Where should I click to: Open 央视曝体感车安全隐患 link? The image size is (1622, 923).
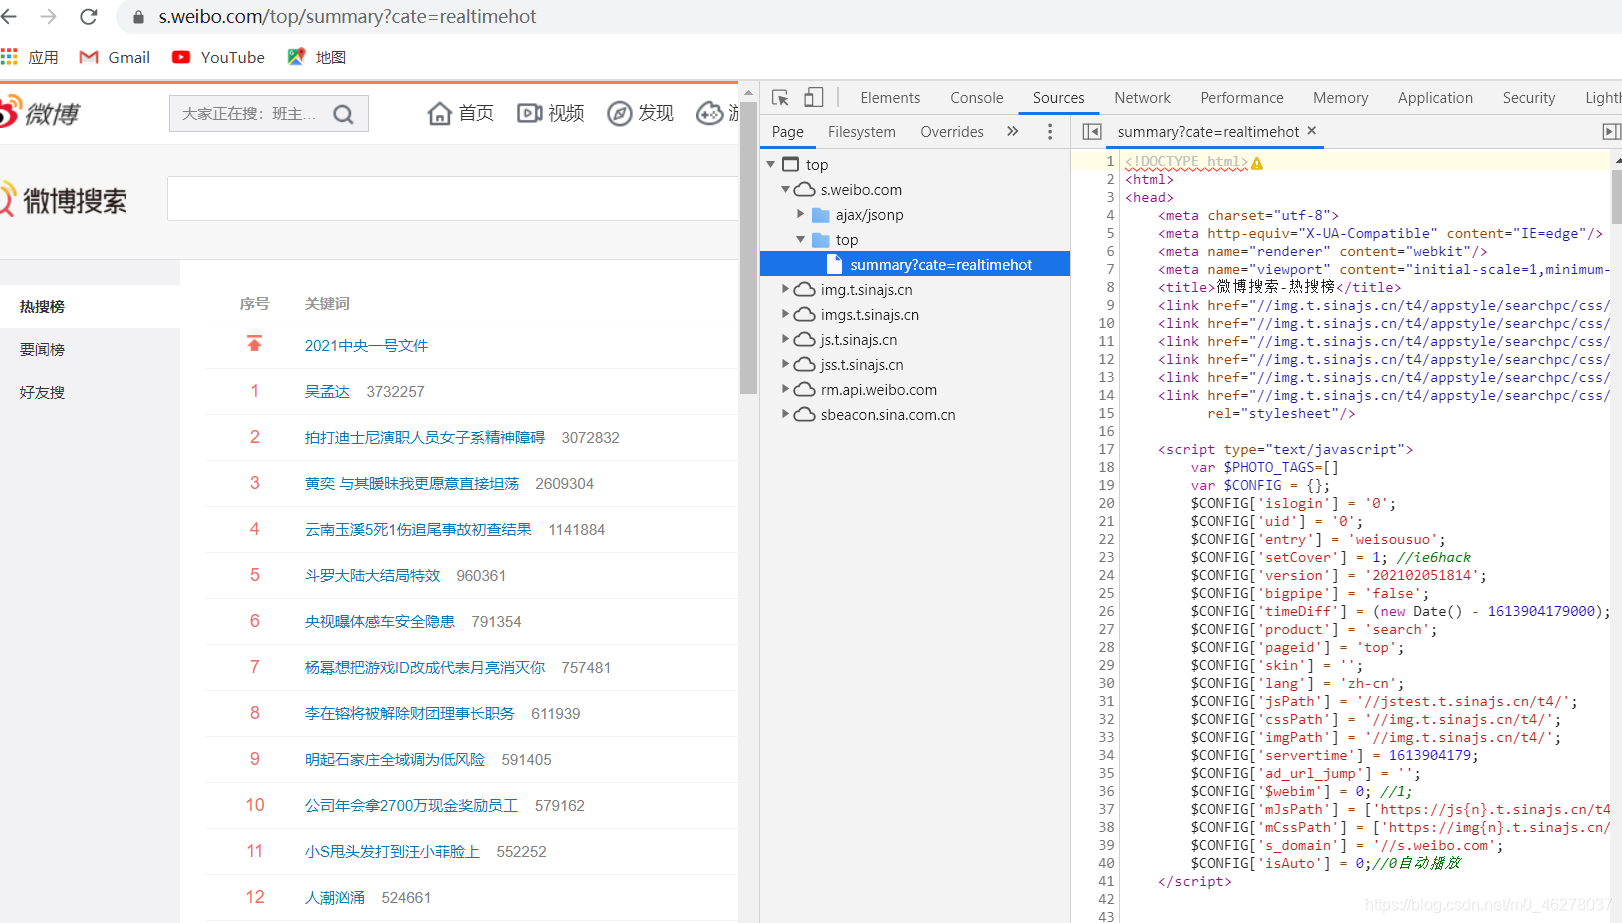380,621
